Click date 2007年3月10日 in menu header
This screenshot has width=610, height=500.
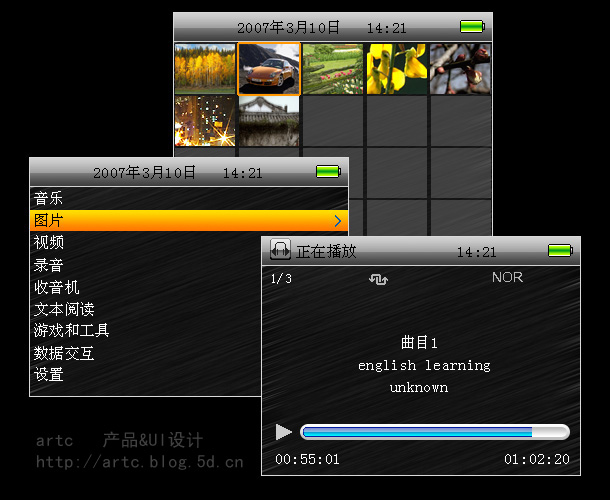145,172
